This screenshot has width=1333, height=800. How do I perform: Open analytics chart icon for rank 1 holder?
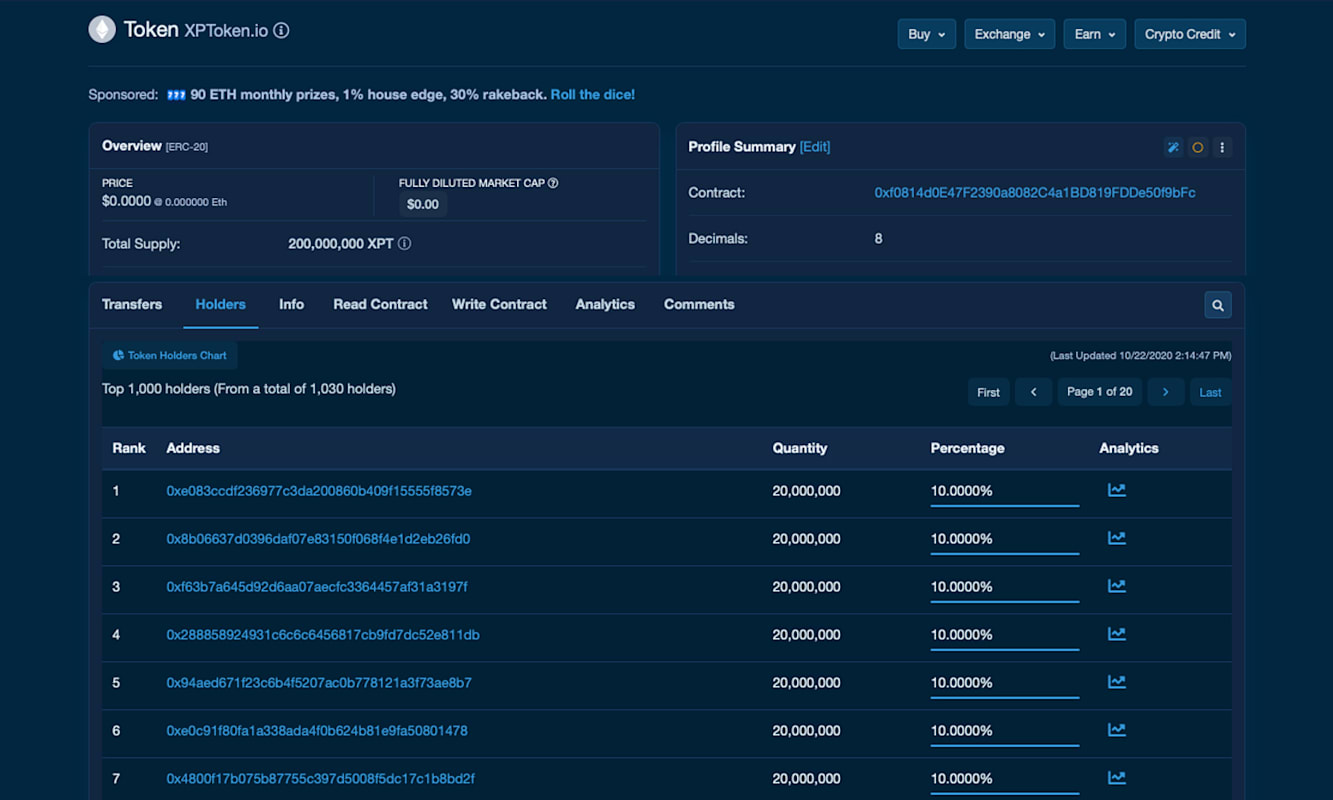point(1117,490)
